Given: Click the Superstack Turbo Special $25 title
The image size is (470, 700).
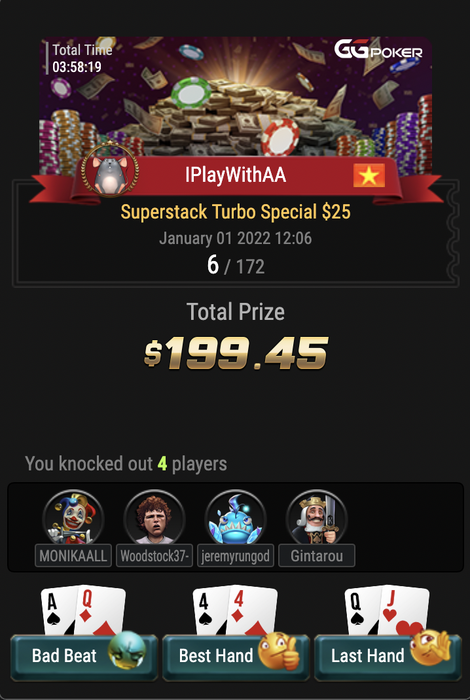Looking at the screenshot, I should (x=236, y=212).
